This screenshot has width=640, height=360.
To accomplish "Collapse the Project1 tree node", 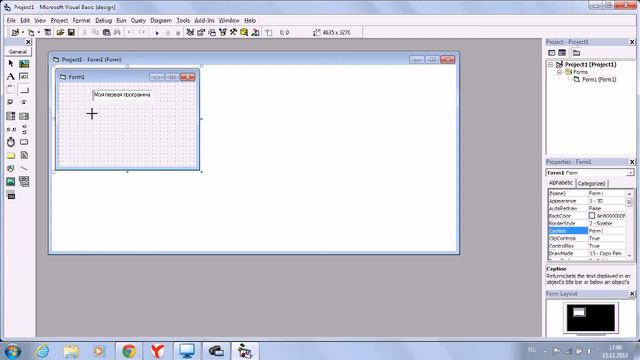I will tap(550, 64).
